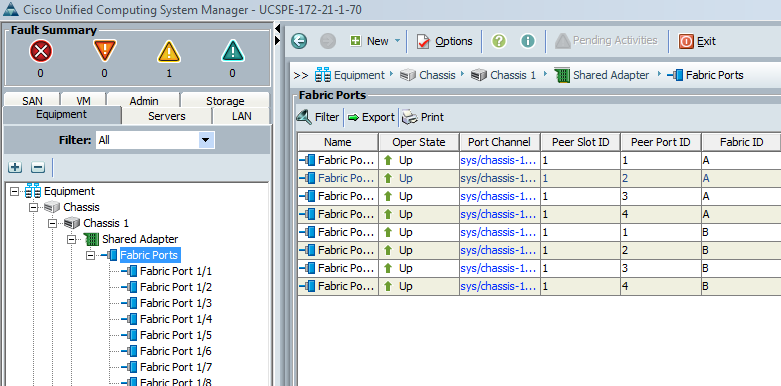Click the warning faults teal triangle icon

233,51
